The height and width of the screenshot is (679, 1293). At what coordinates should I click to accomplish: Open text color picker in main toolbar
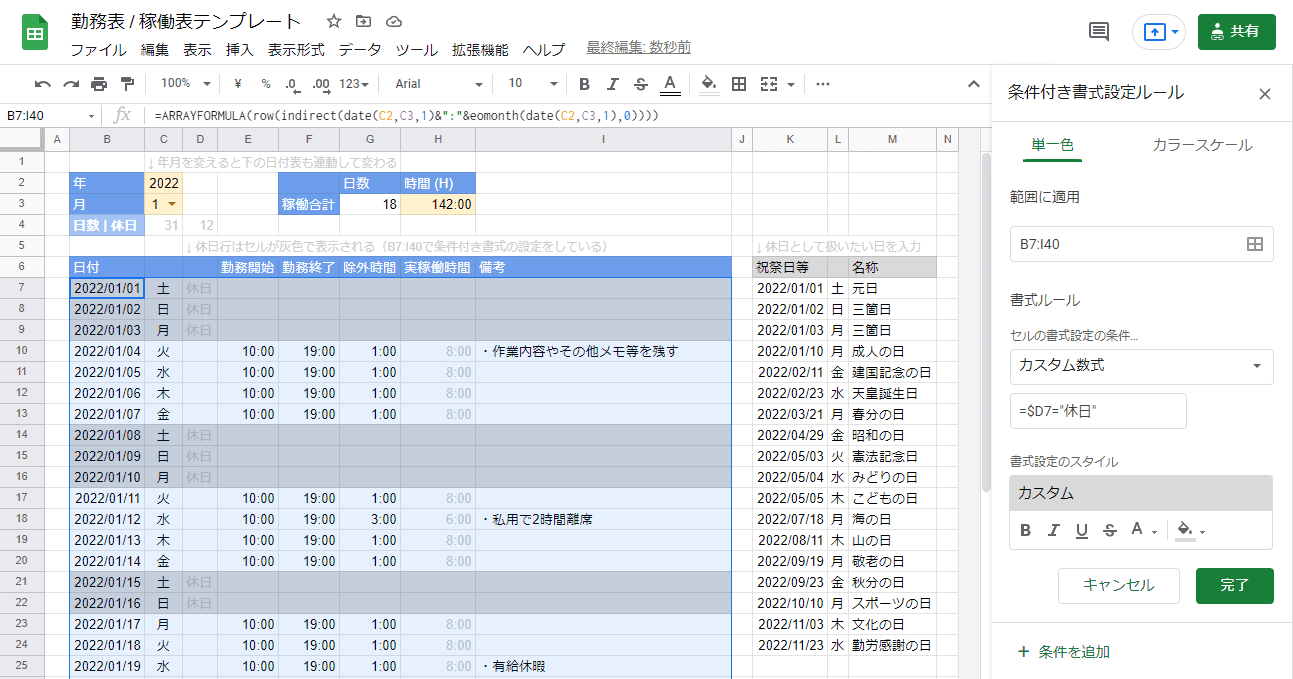pos(670,84)
